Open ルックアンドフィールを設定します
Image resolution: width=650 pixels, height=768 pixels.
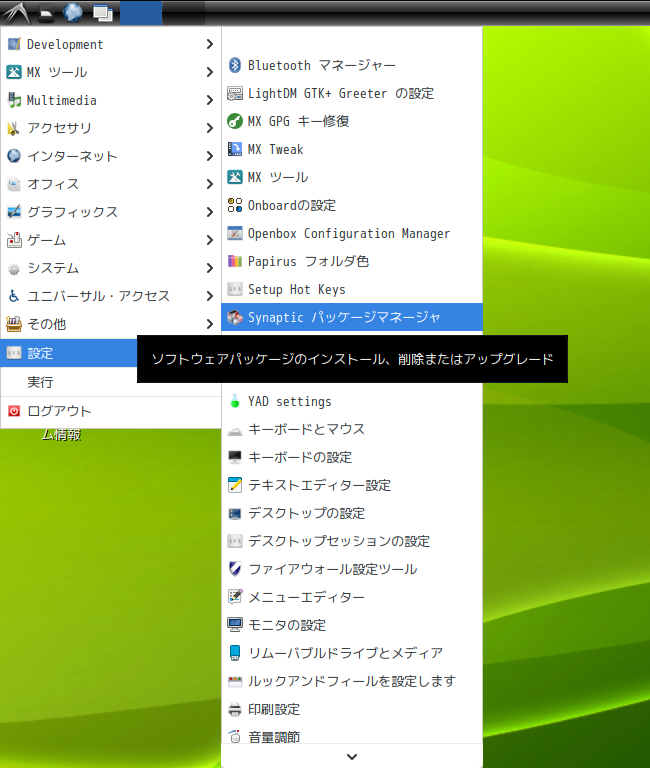(x=352, y=681)
